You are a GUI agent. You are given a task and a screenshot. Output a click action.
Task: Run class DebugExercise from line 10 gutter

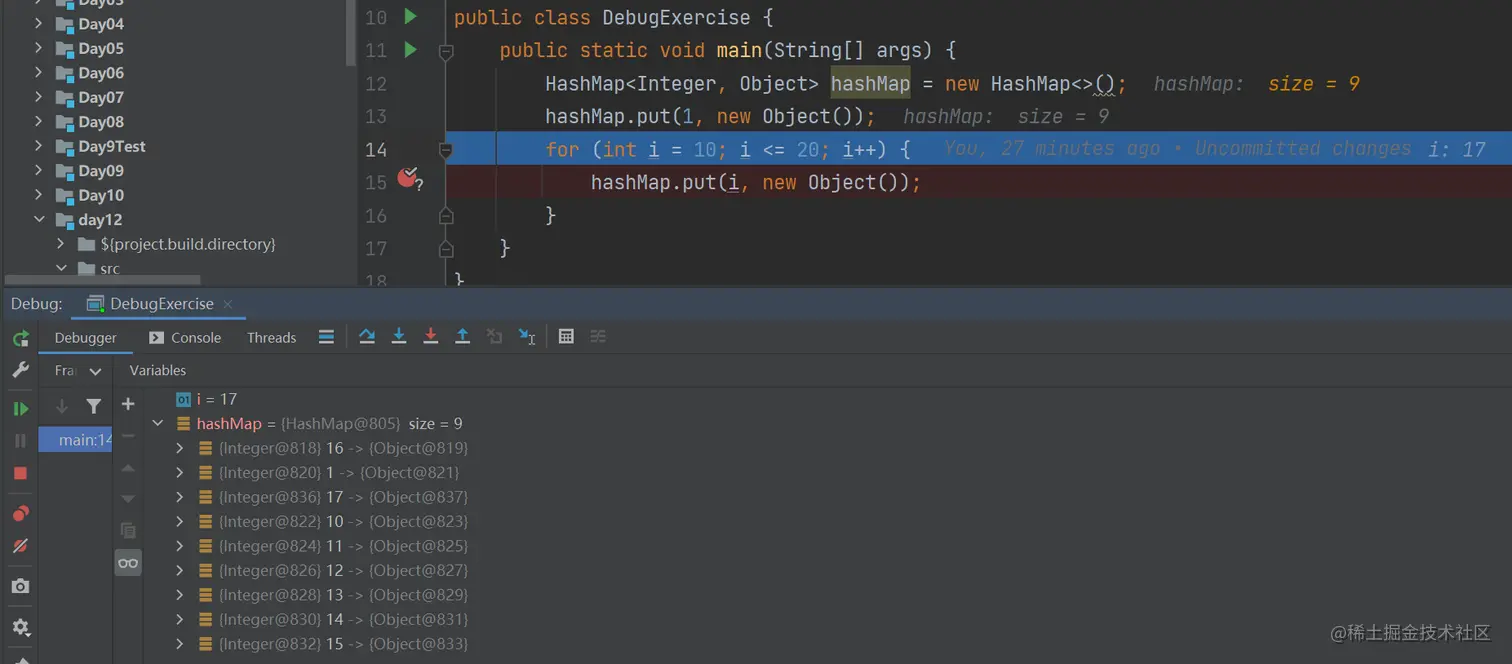click(410, 16)
